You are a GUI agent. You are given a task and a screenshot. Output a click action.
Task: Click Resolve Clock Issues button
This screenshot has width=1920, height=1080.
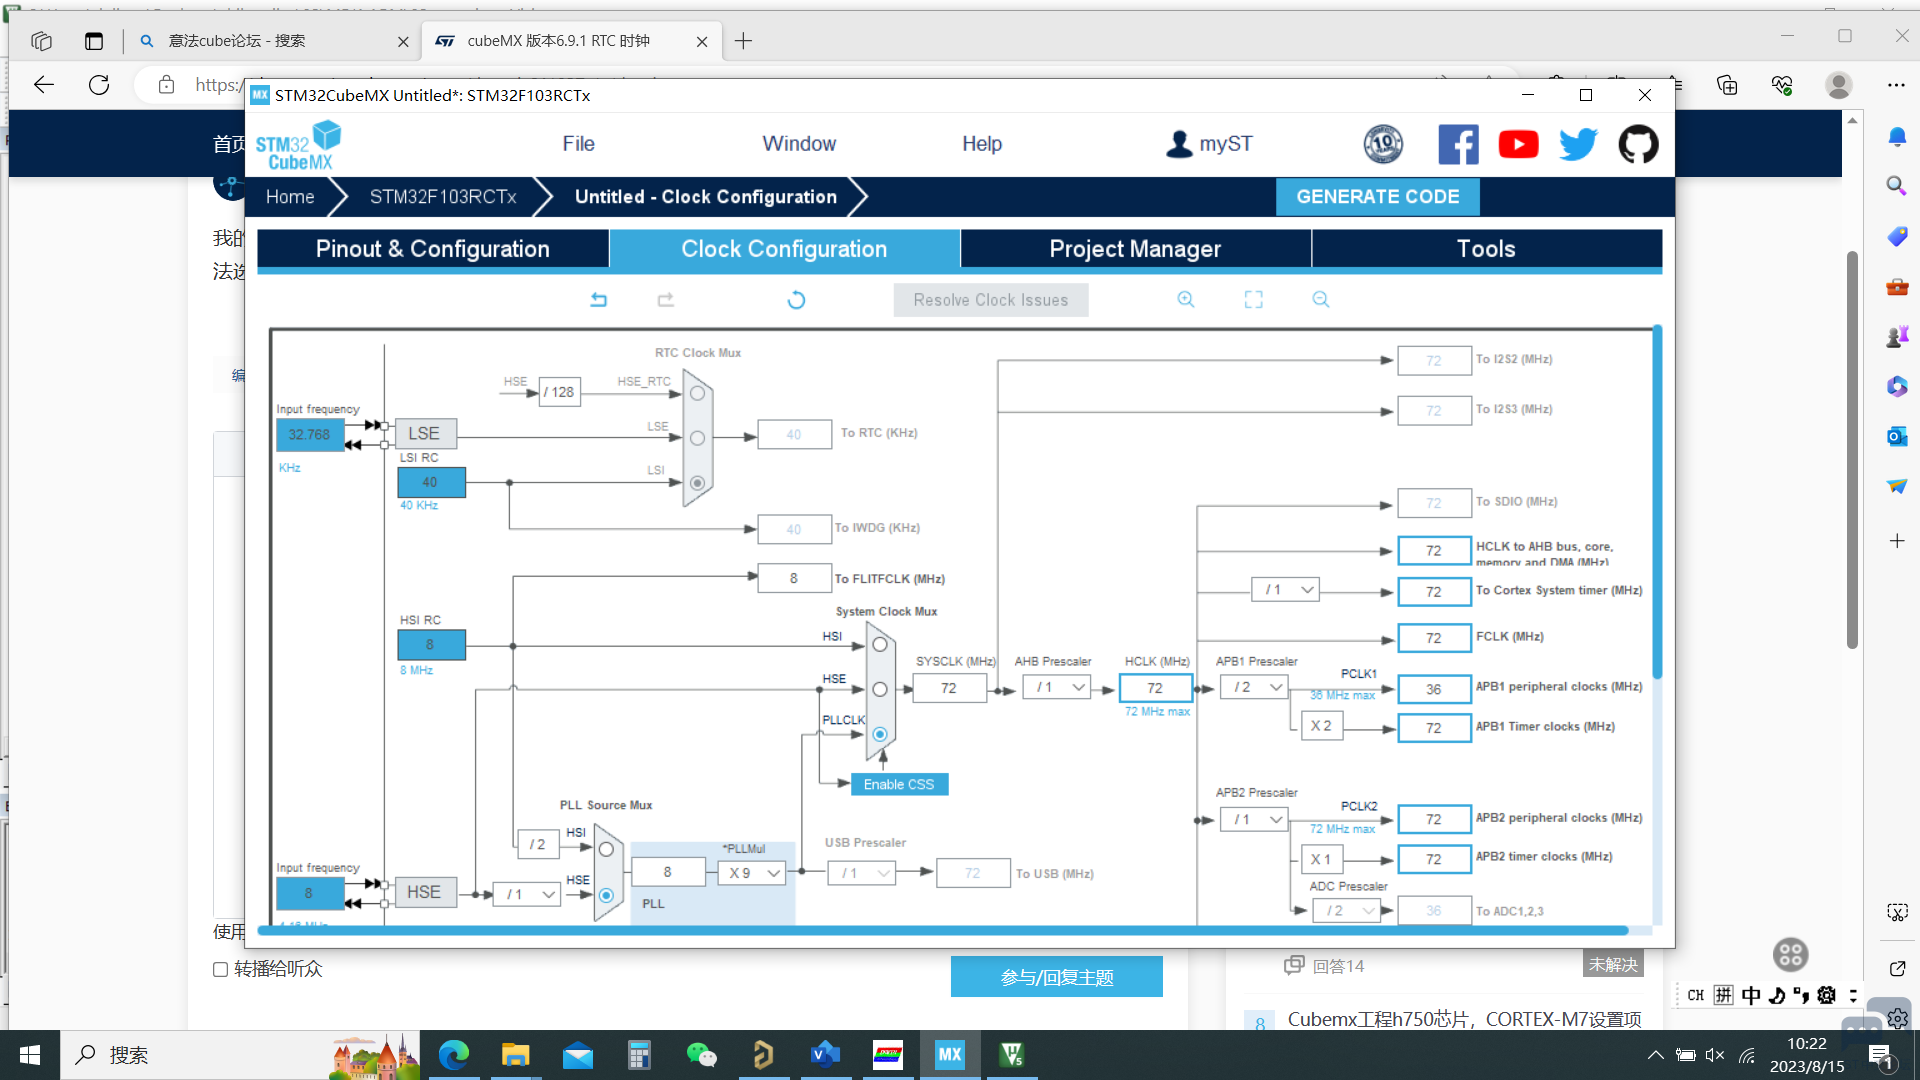point(991,300)
